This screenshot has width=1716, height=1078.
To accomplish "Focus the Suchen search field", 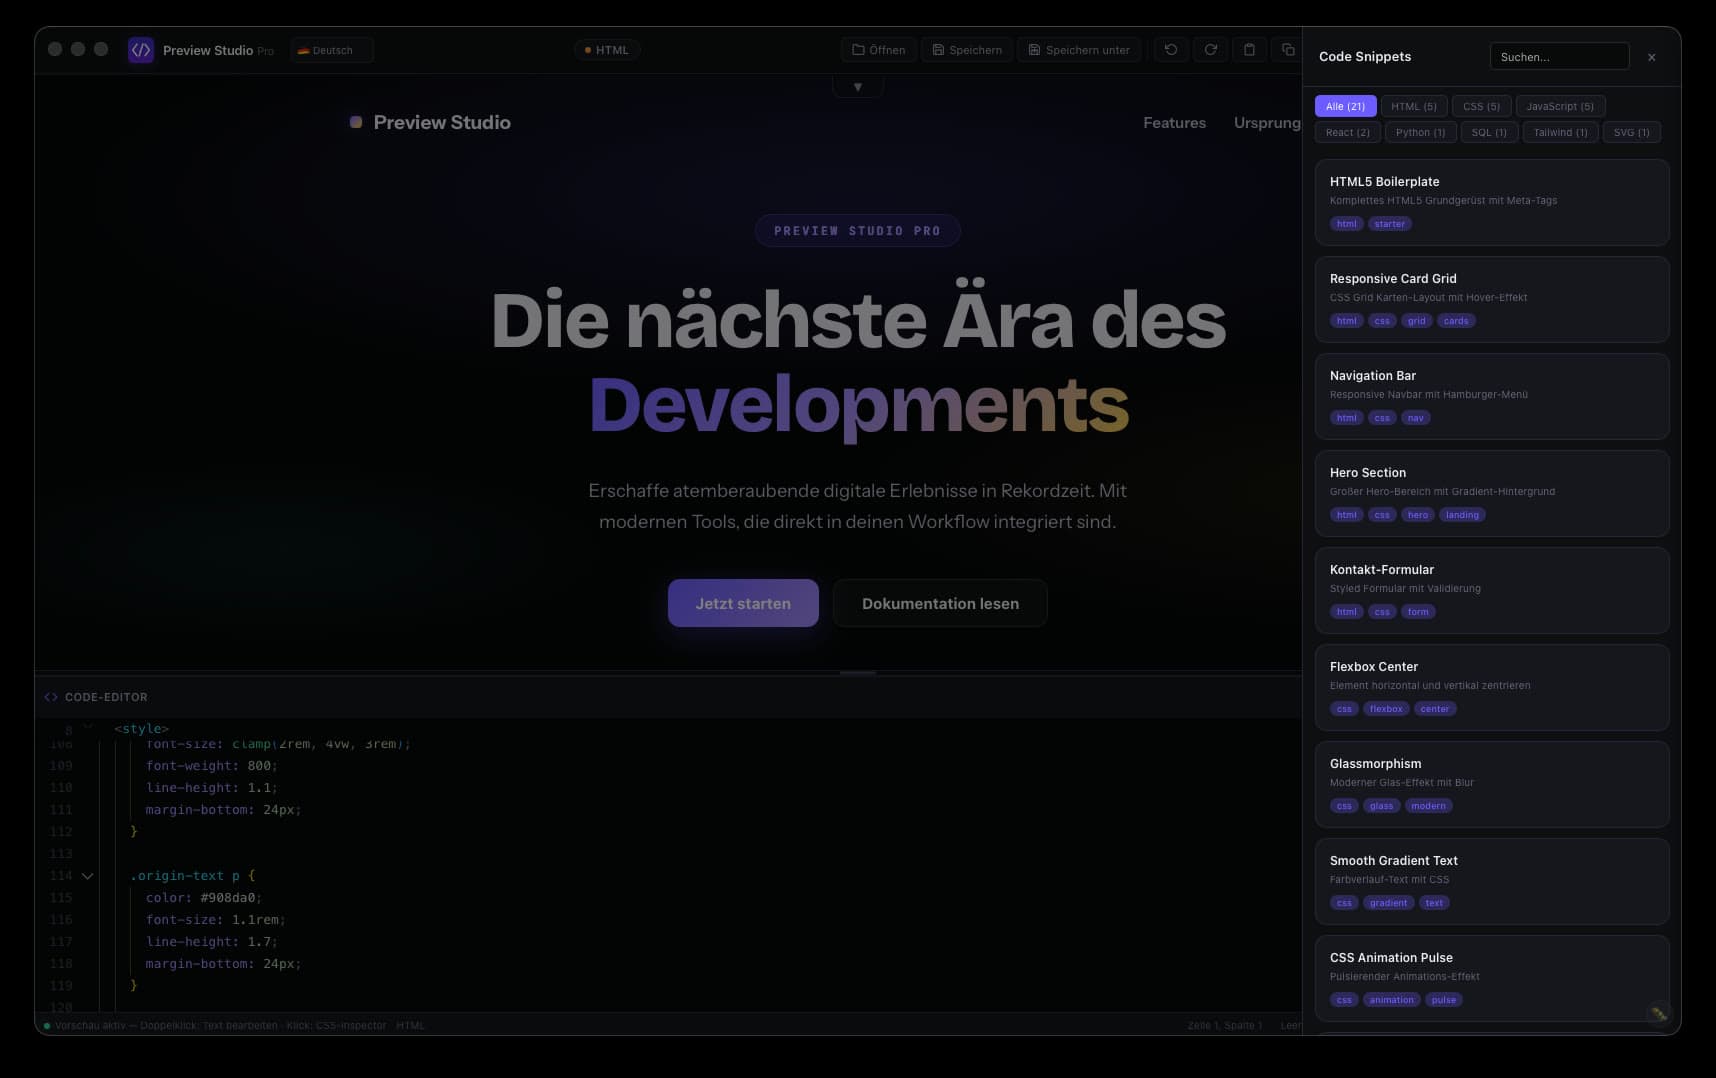I will (1559, 57).
